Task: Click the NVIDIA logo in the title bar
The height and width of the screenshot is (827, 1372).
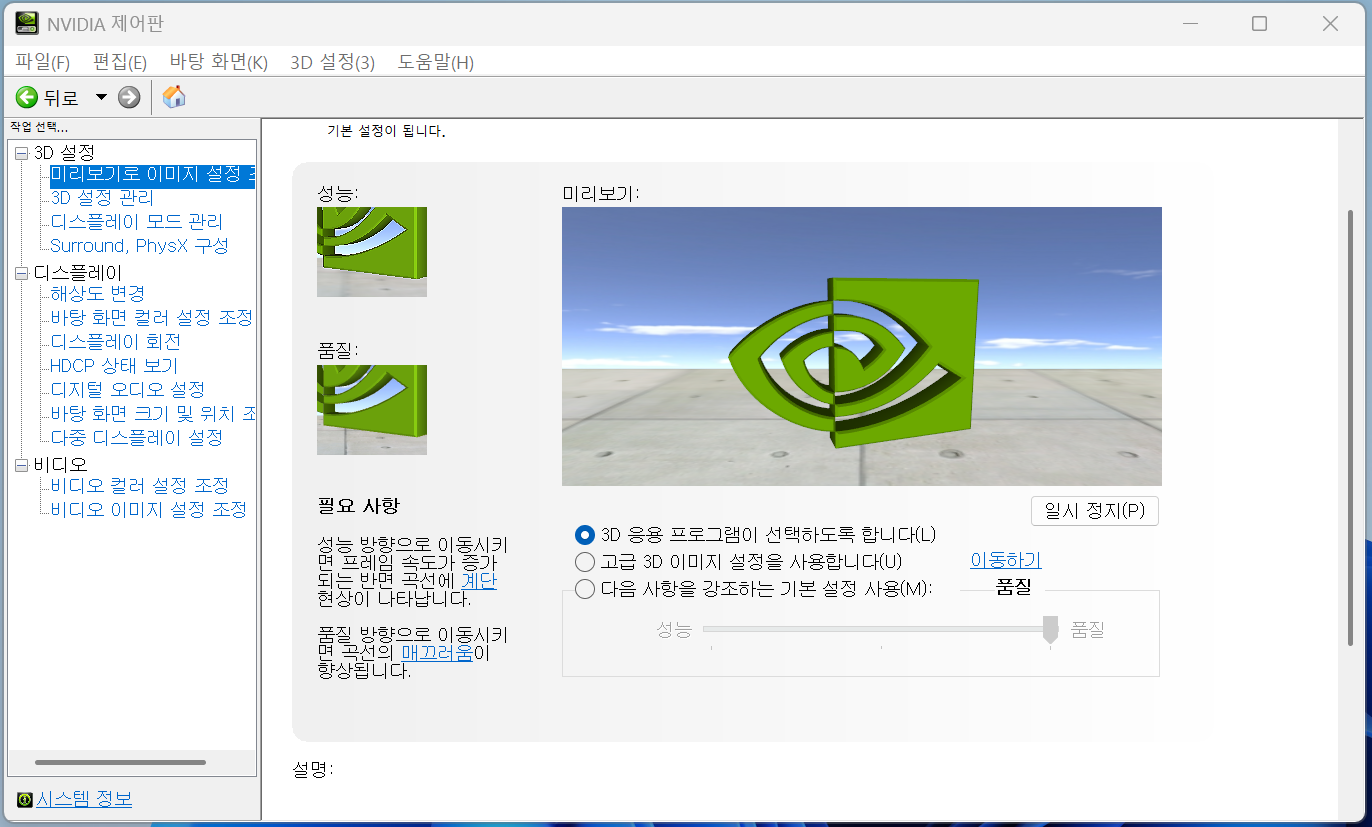Action: [25, 22]
